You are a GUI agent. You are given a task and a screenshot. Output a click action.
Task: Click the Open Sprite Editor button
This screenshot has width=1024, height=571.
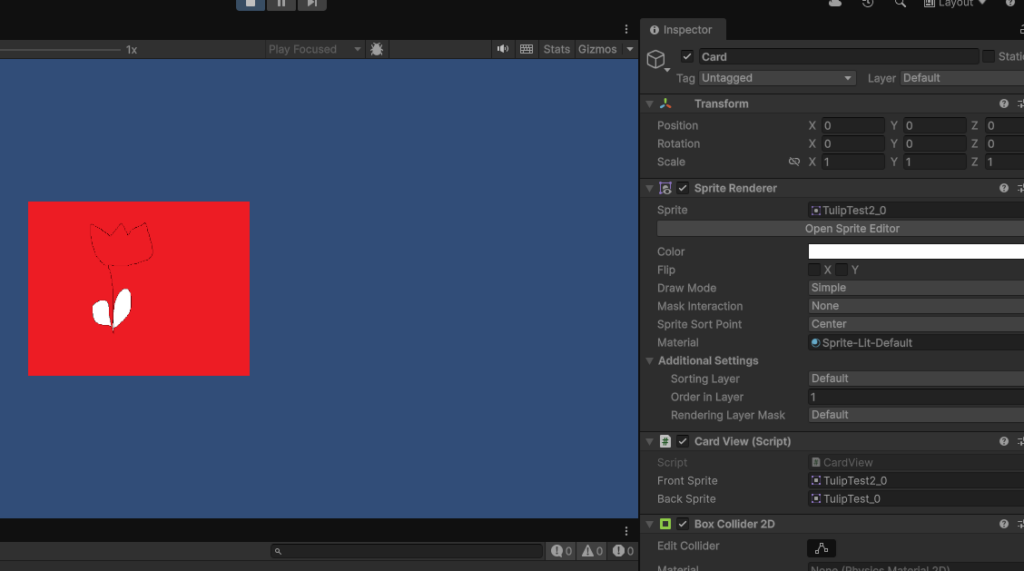[x=851, y=229]
